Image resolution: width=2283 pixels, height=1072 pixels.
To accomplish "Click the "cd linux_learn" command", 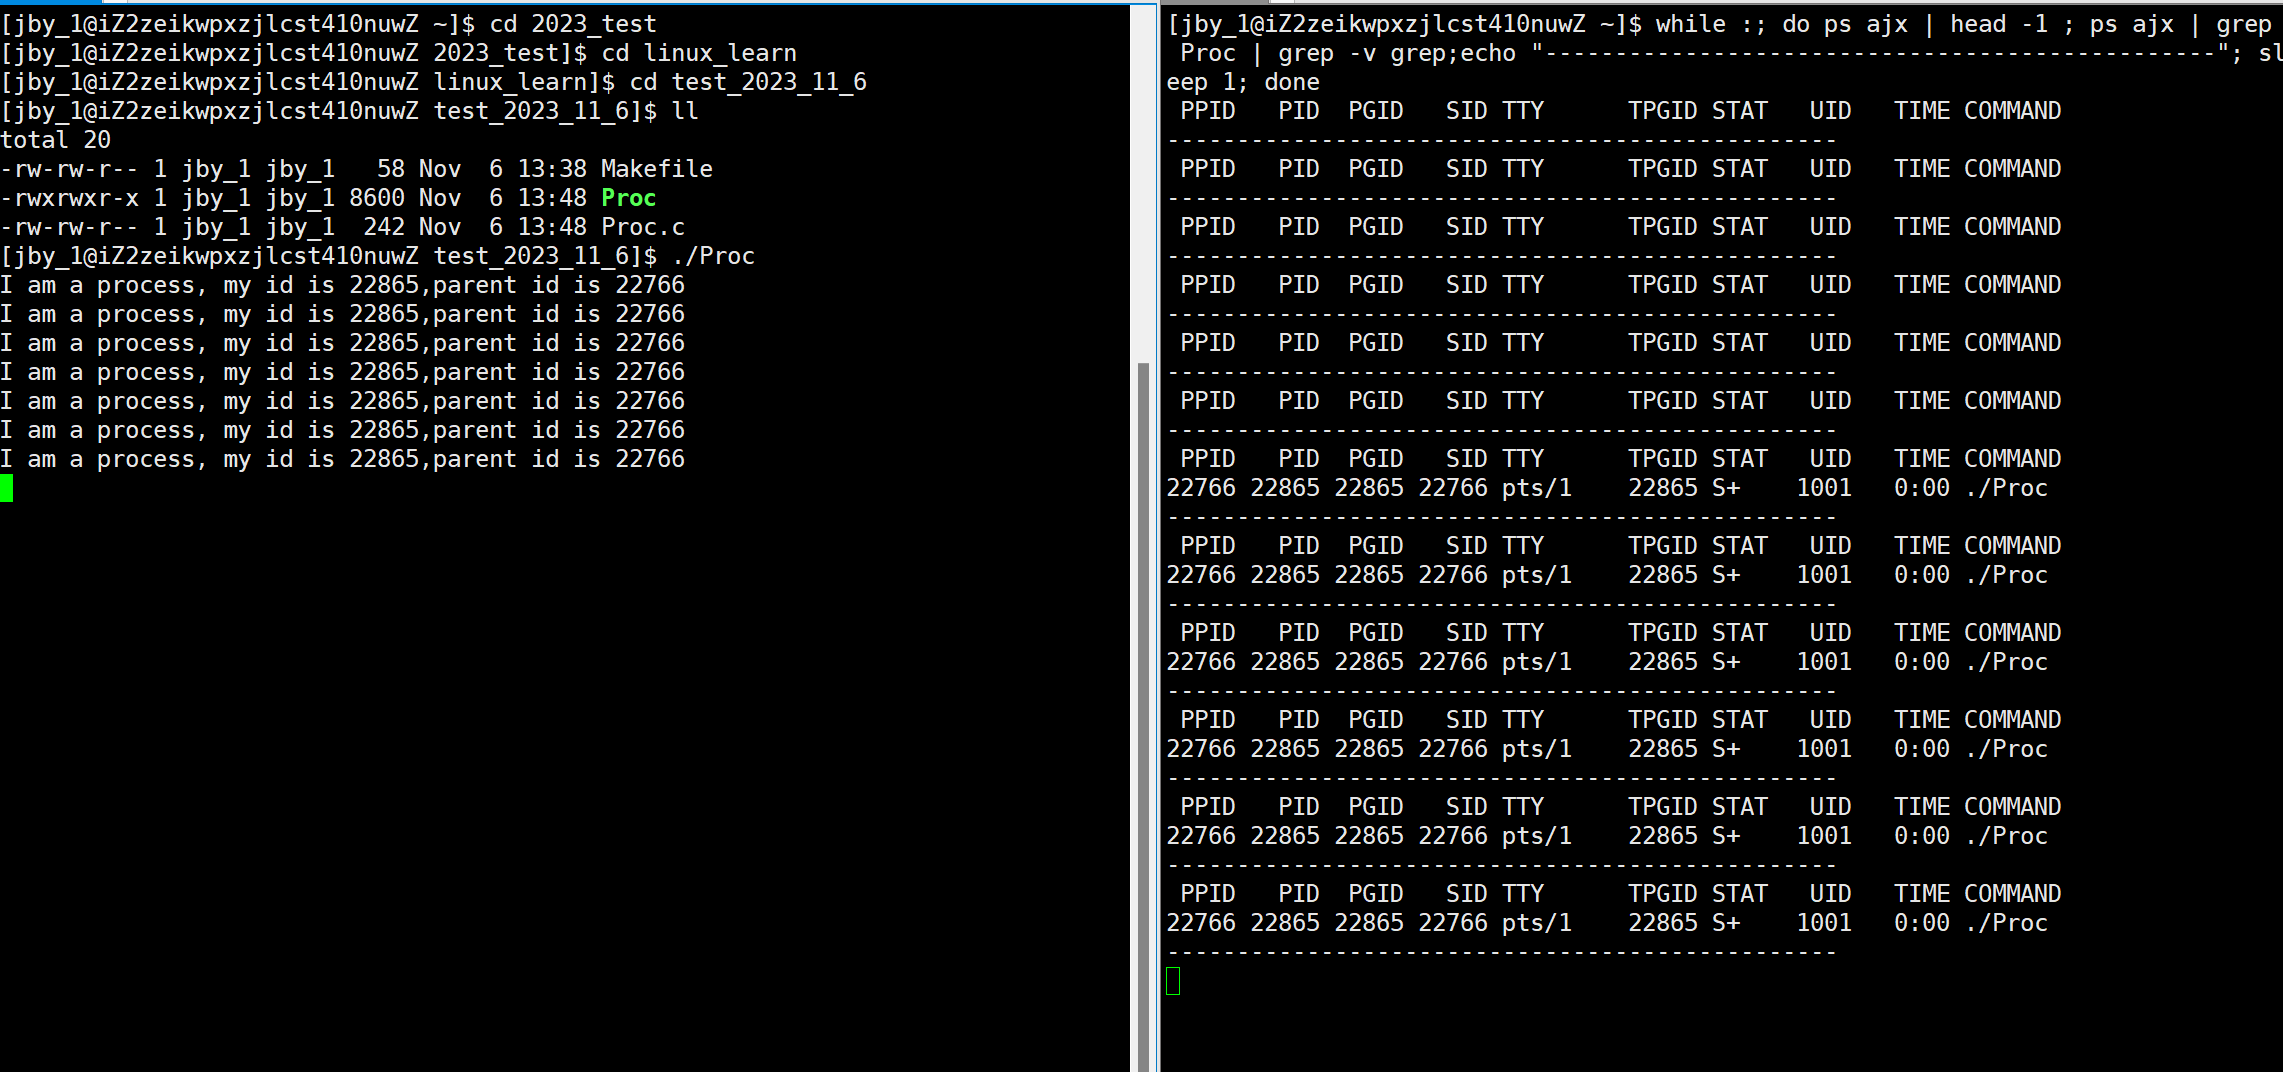I will pos(699,53).
